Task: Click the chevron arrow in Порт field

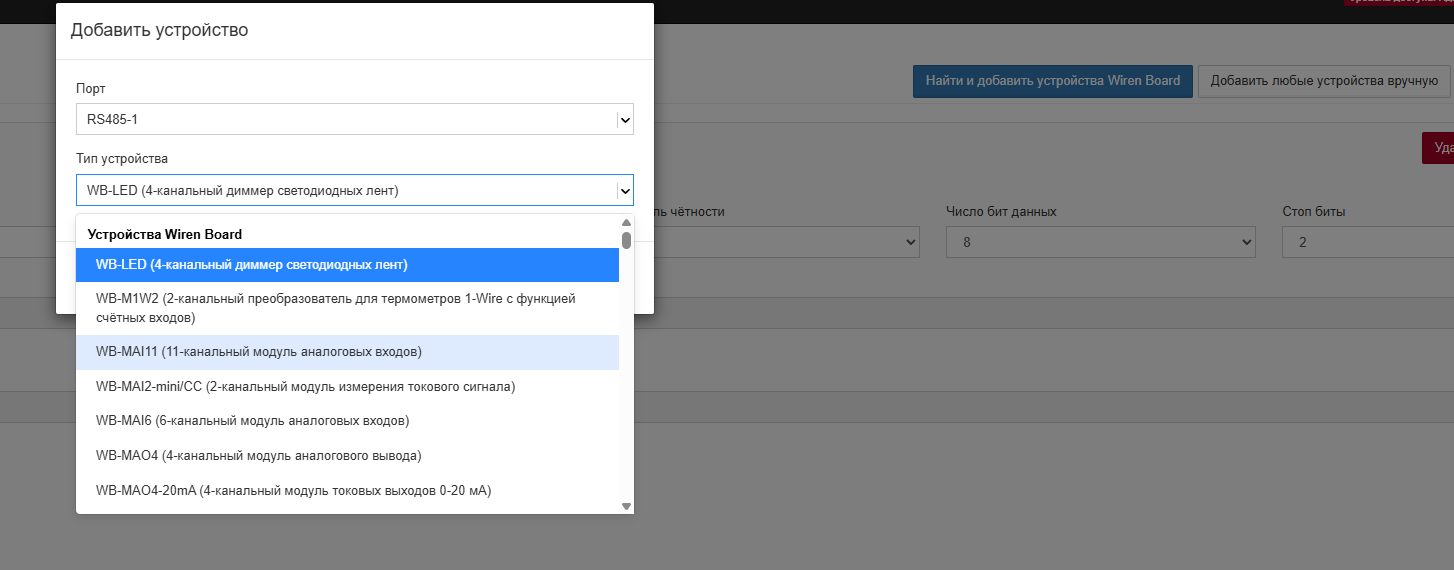Action: (x=625, y=120)
